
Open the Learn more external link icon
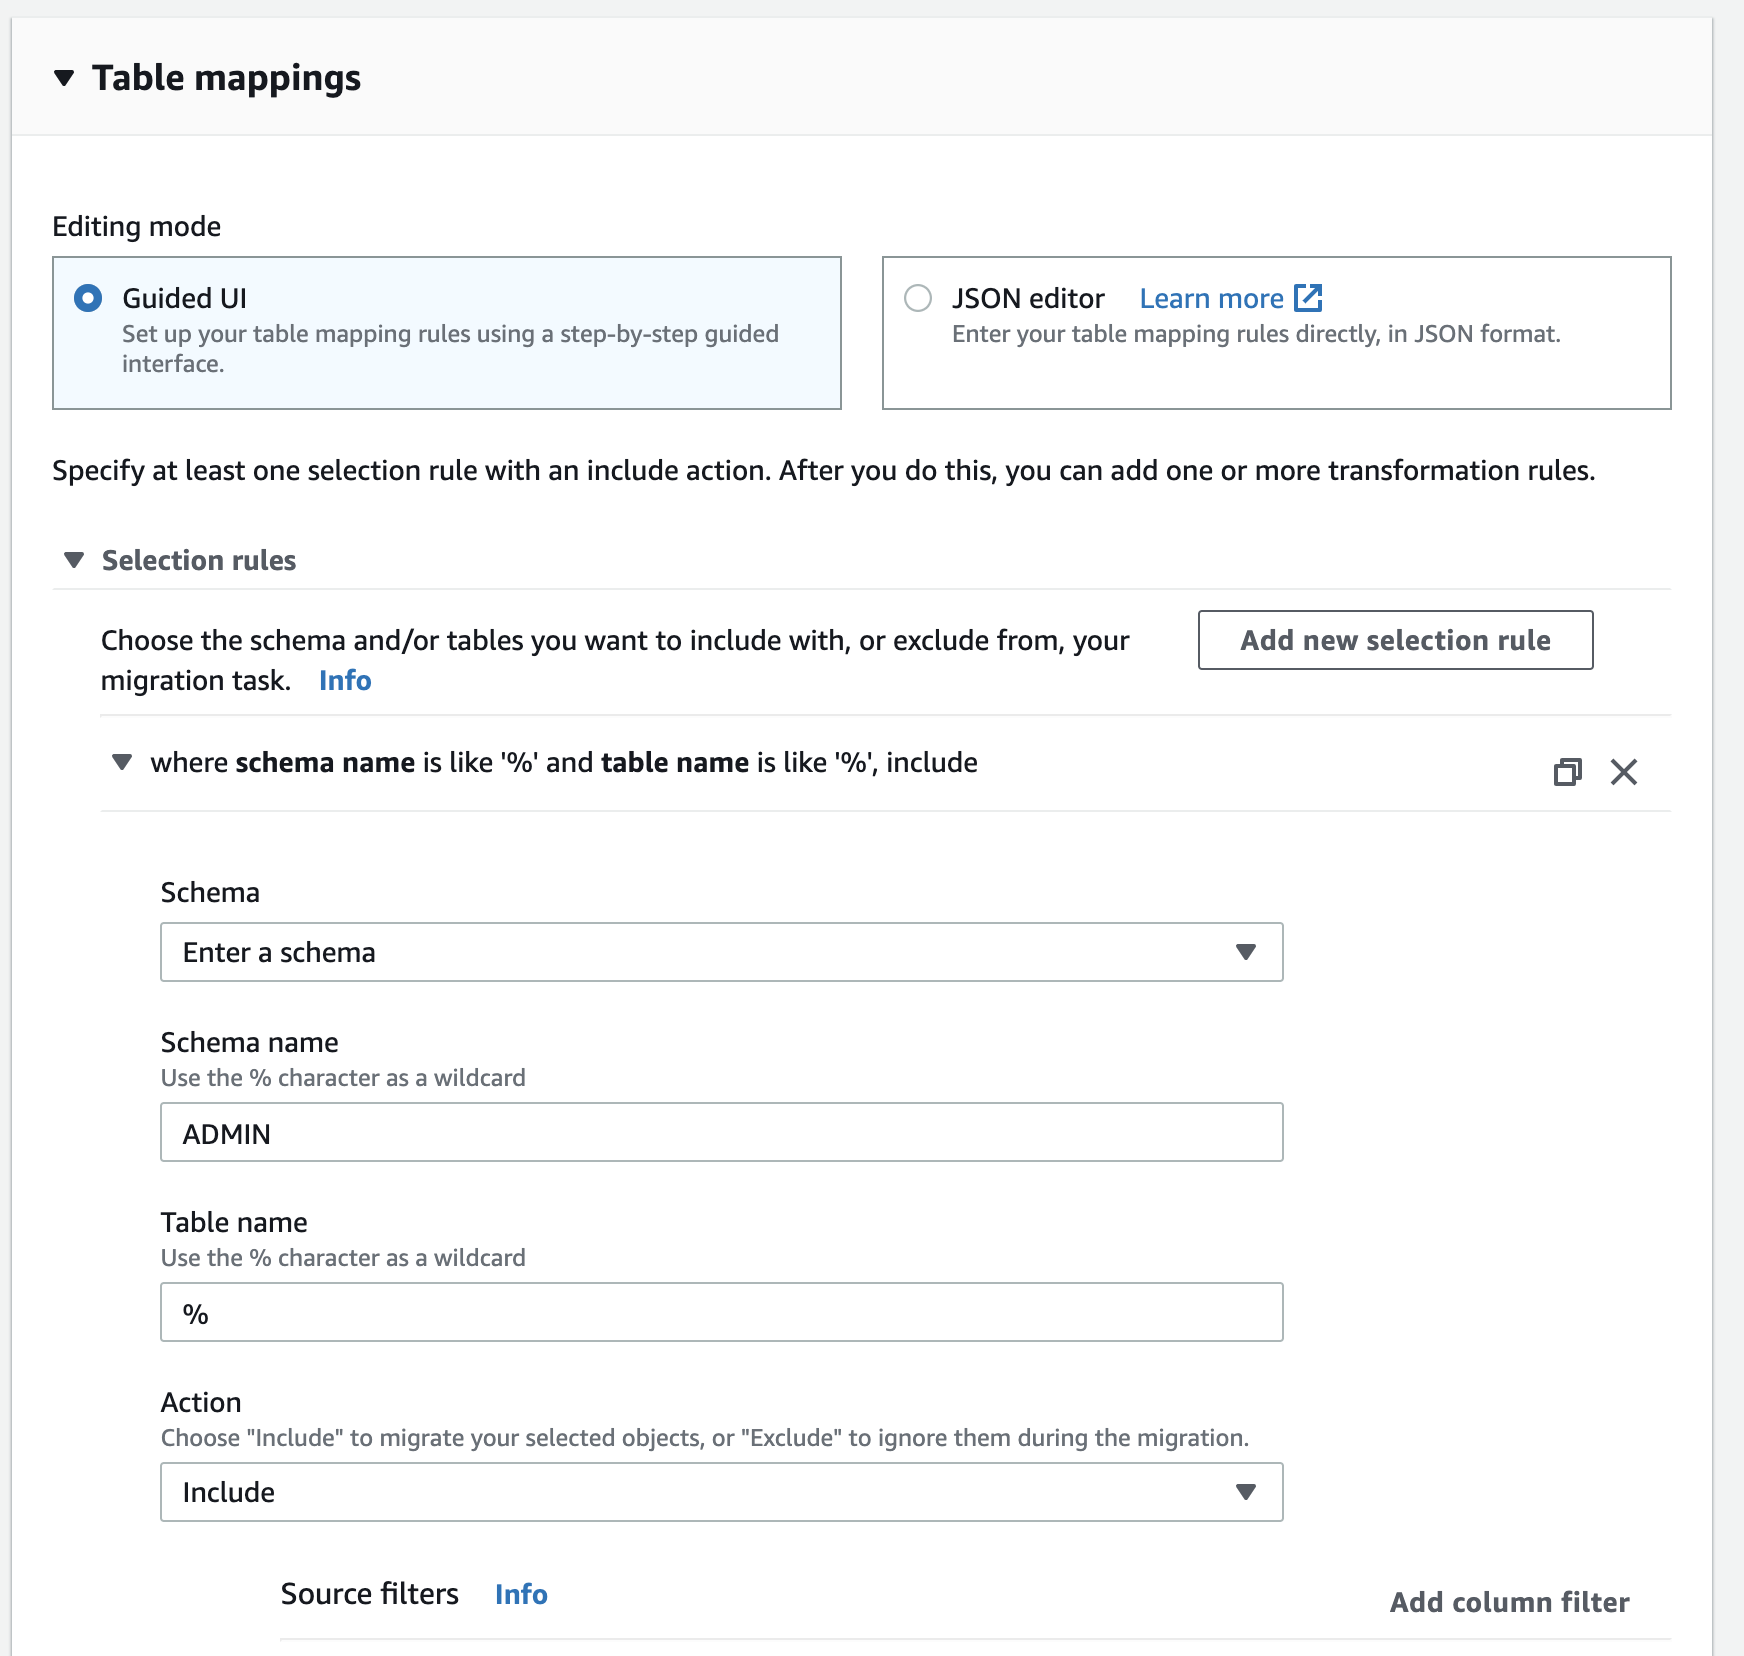(1308, 297)
